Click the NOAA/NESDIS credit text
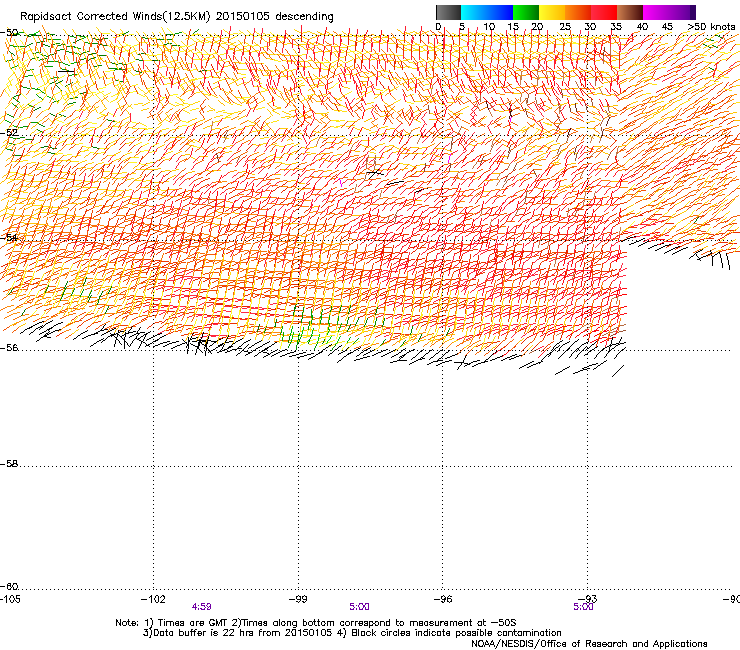This screenshot has width=740, height=650. pos(589,643)
